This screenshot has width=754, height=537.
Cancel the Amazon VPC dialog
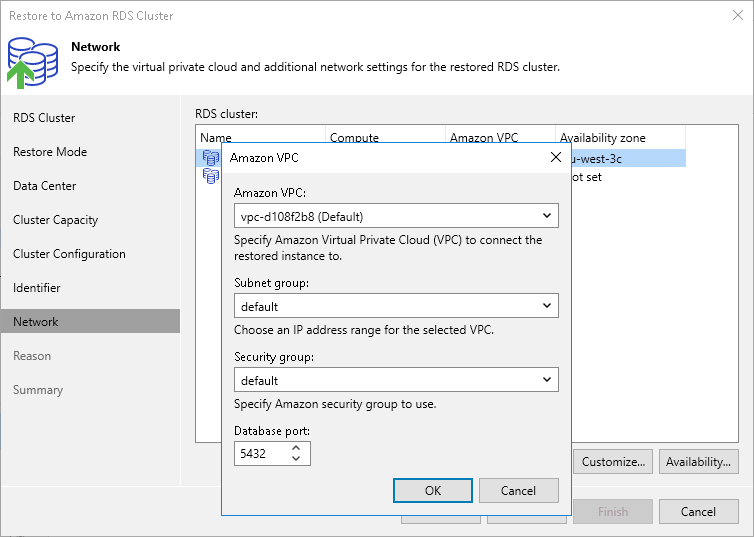[518, 491]
